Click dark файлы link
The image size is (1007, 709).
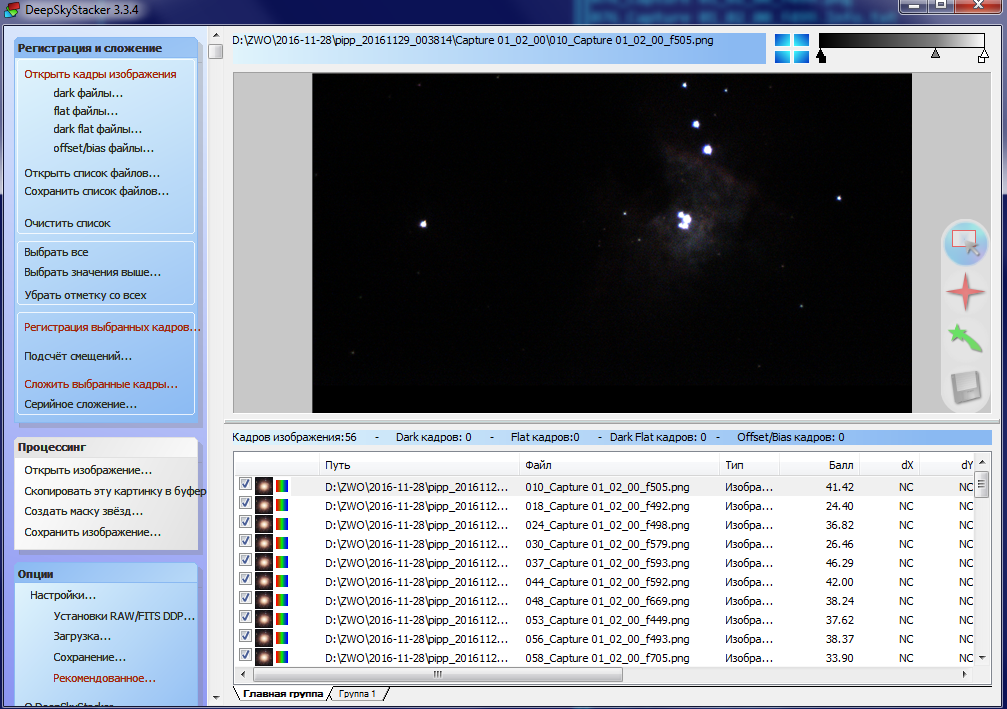(x=88, y=93)
